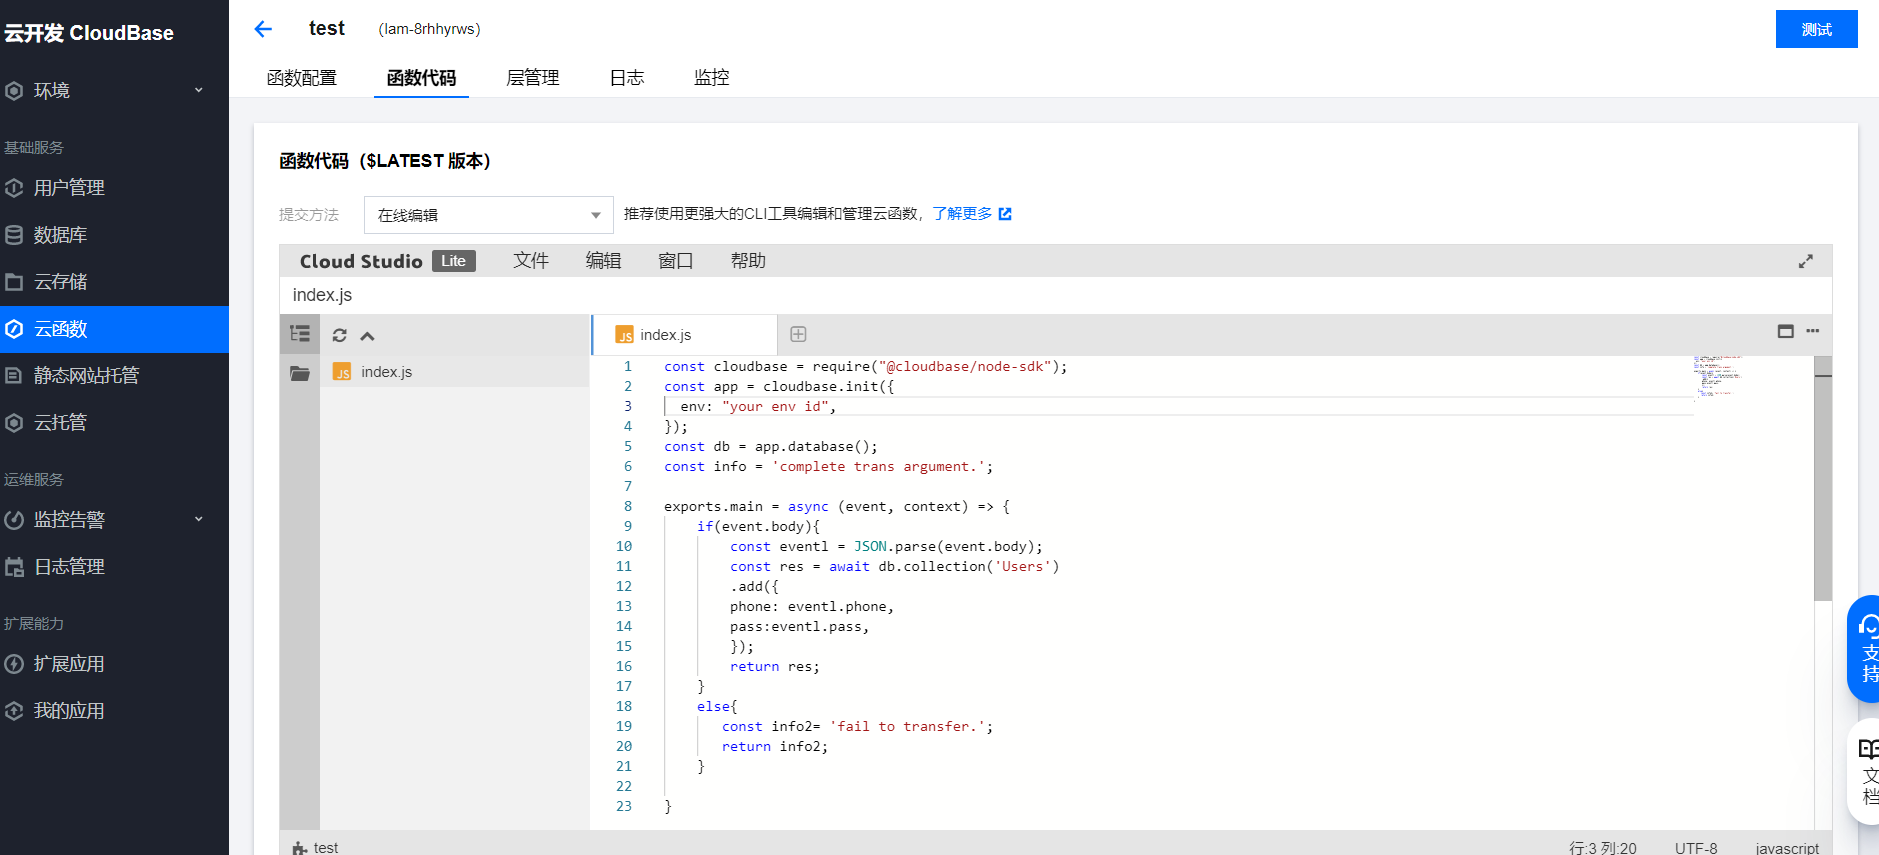The image size is (1879, 855).
Task: Open the 在线编辑 submit method dropdown
Action: point(488,215)
